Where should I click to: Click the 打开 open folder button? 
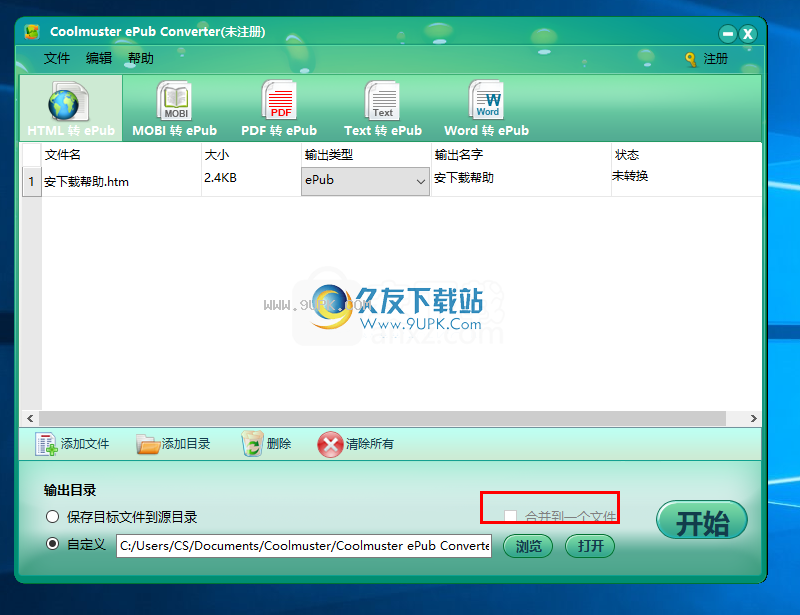click(590, 546)
